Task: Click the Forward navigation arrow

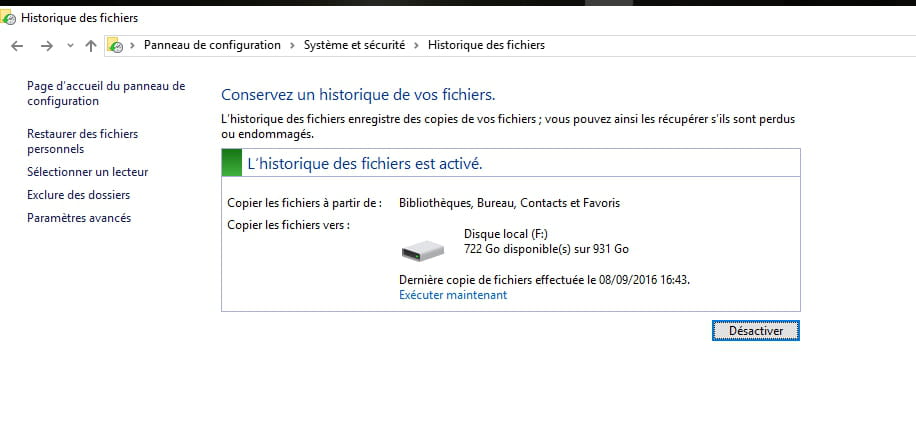Action: click(x=46, y=45)
